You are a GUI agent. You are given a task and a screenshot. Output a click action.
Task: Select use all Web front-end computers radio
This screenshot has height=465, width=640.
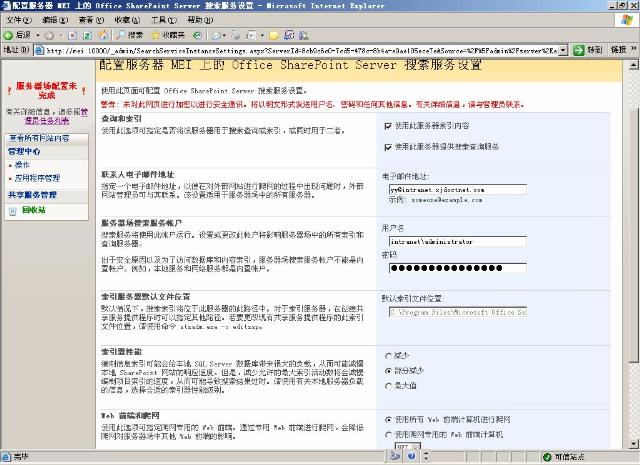pyautogui.click(x=389, y=420)
